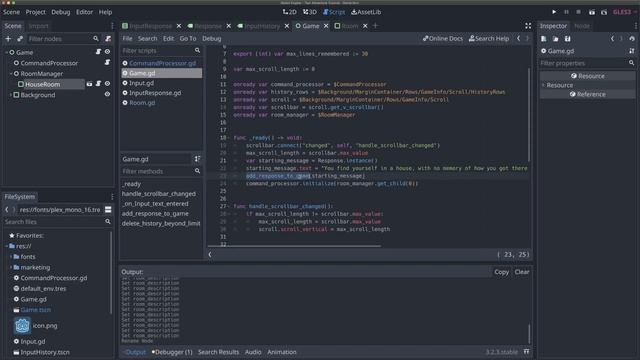640x360 pixels.
Task: Toggle visibility of Game node
Action: tap(107, 52)
